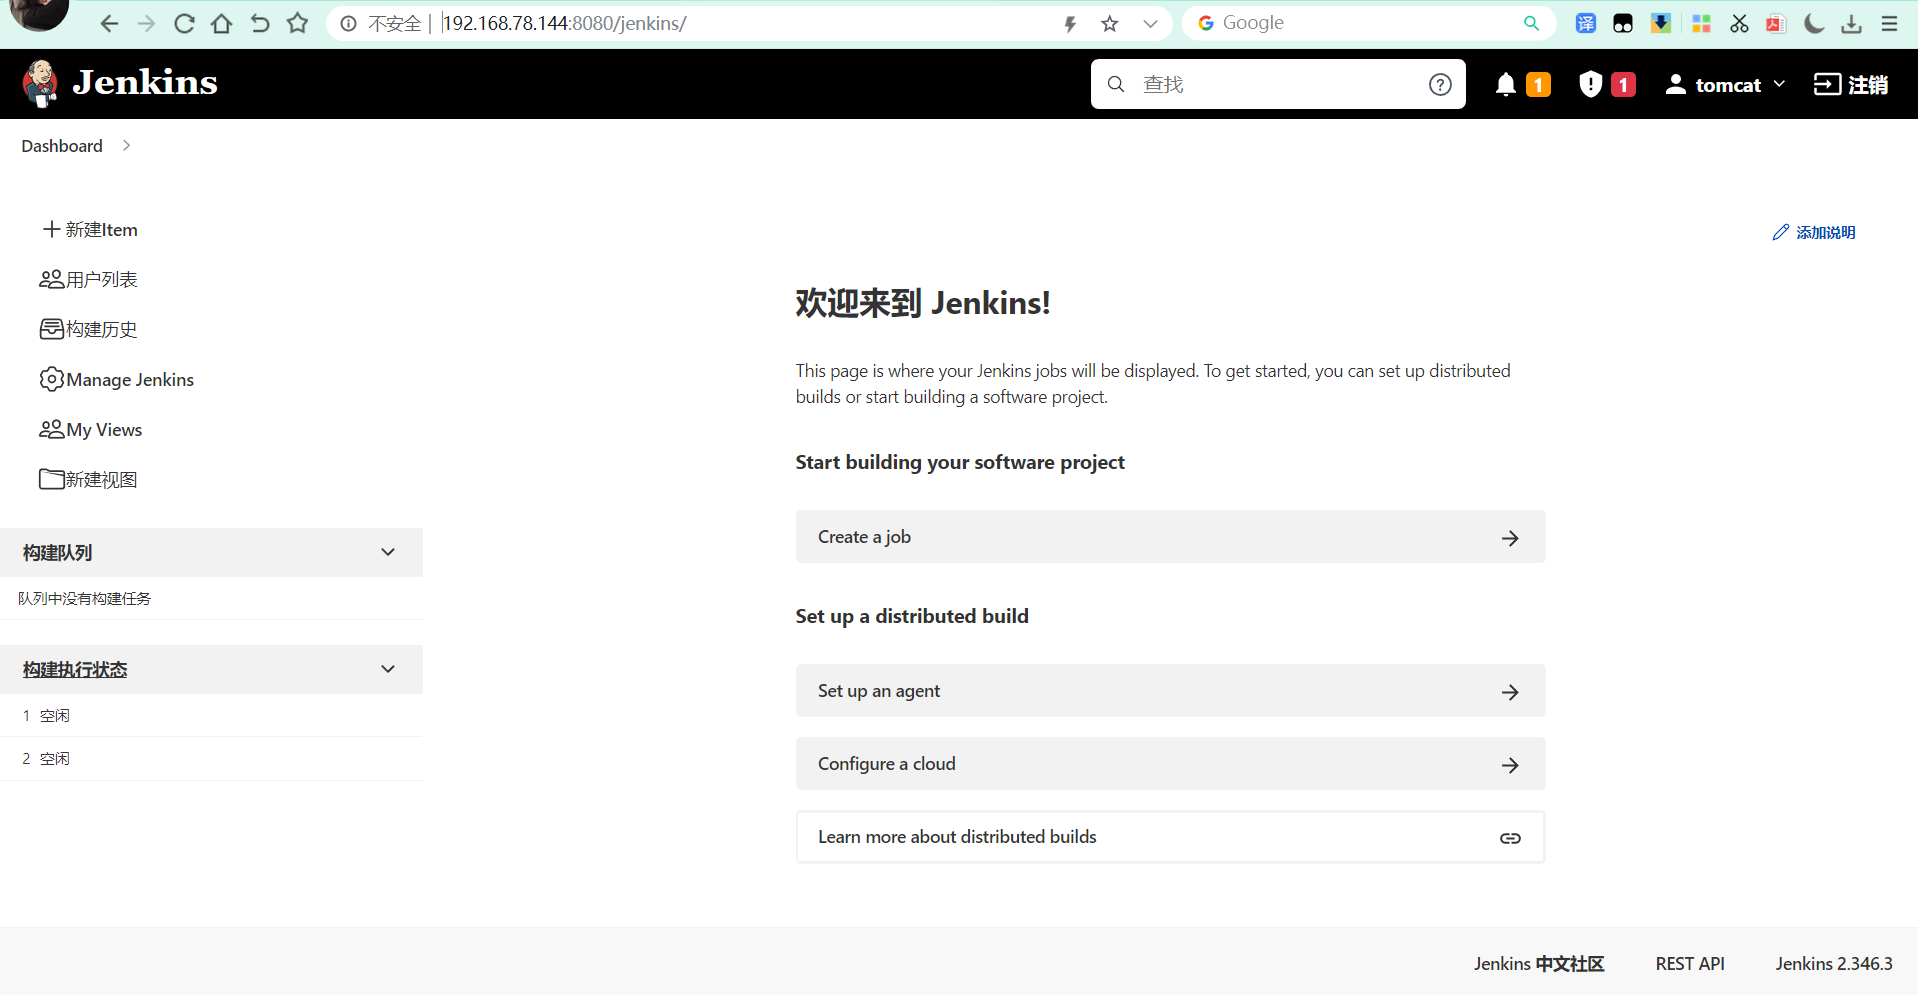
Task: Click the Jenkins 2.346.3 version link
Action: (x=1834, y=964)
